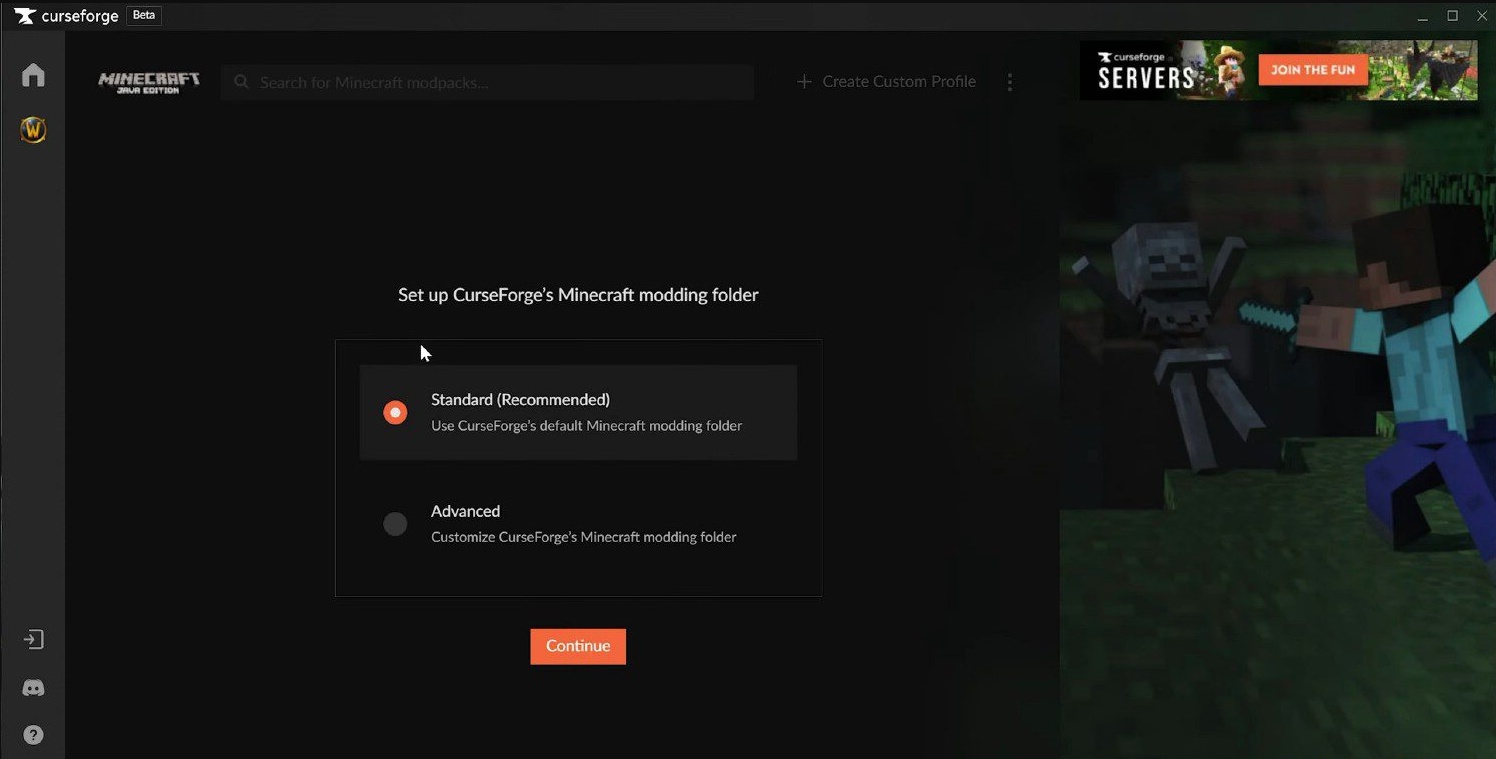Image resolution: width=1496 pixels, height=759 pixels.
Task: Click the search magnifier icon
Action: point(241,82)
